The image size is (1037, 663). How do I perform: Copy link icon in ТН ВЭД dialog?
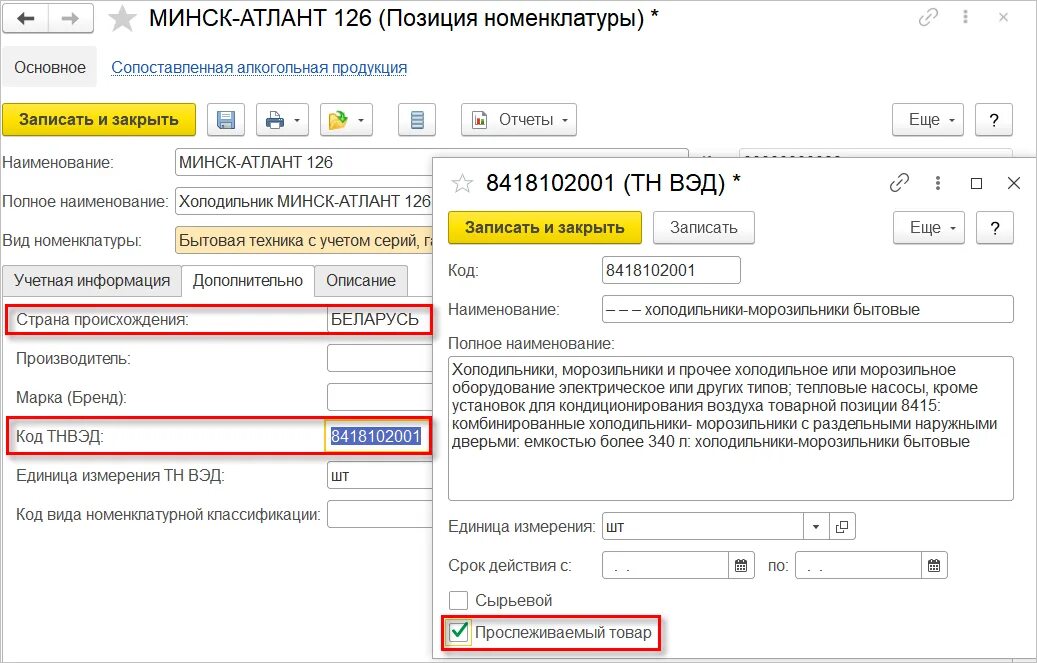point(899,183)
